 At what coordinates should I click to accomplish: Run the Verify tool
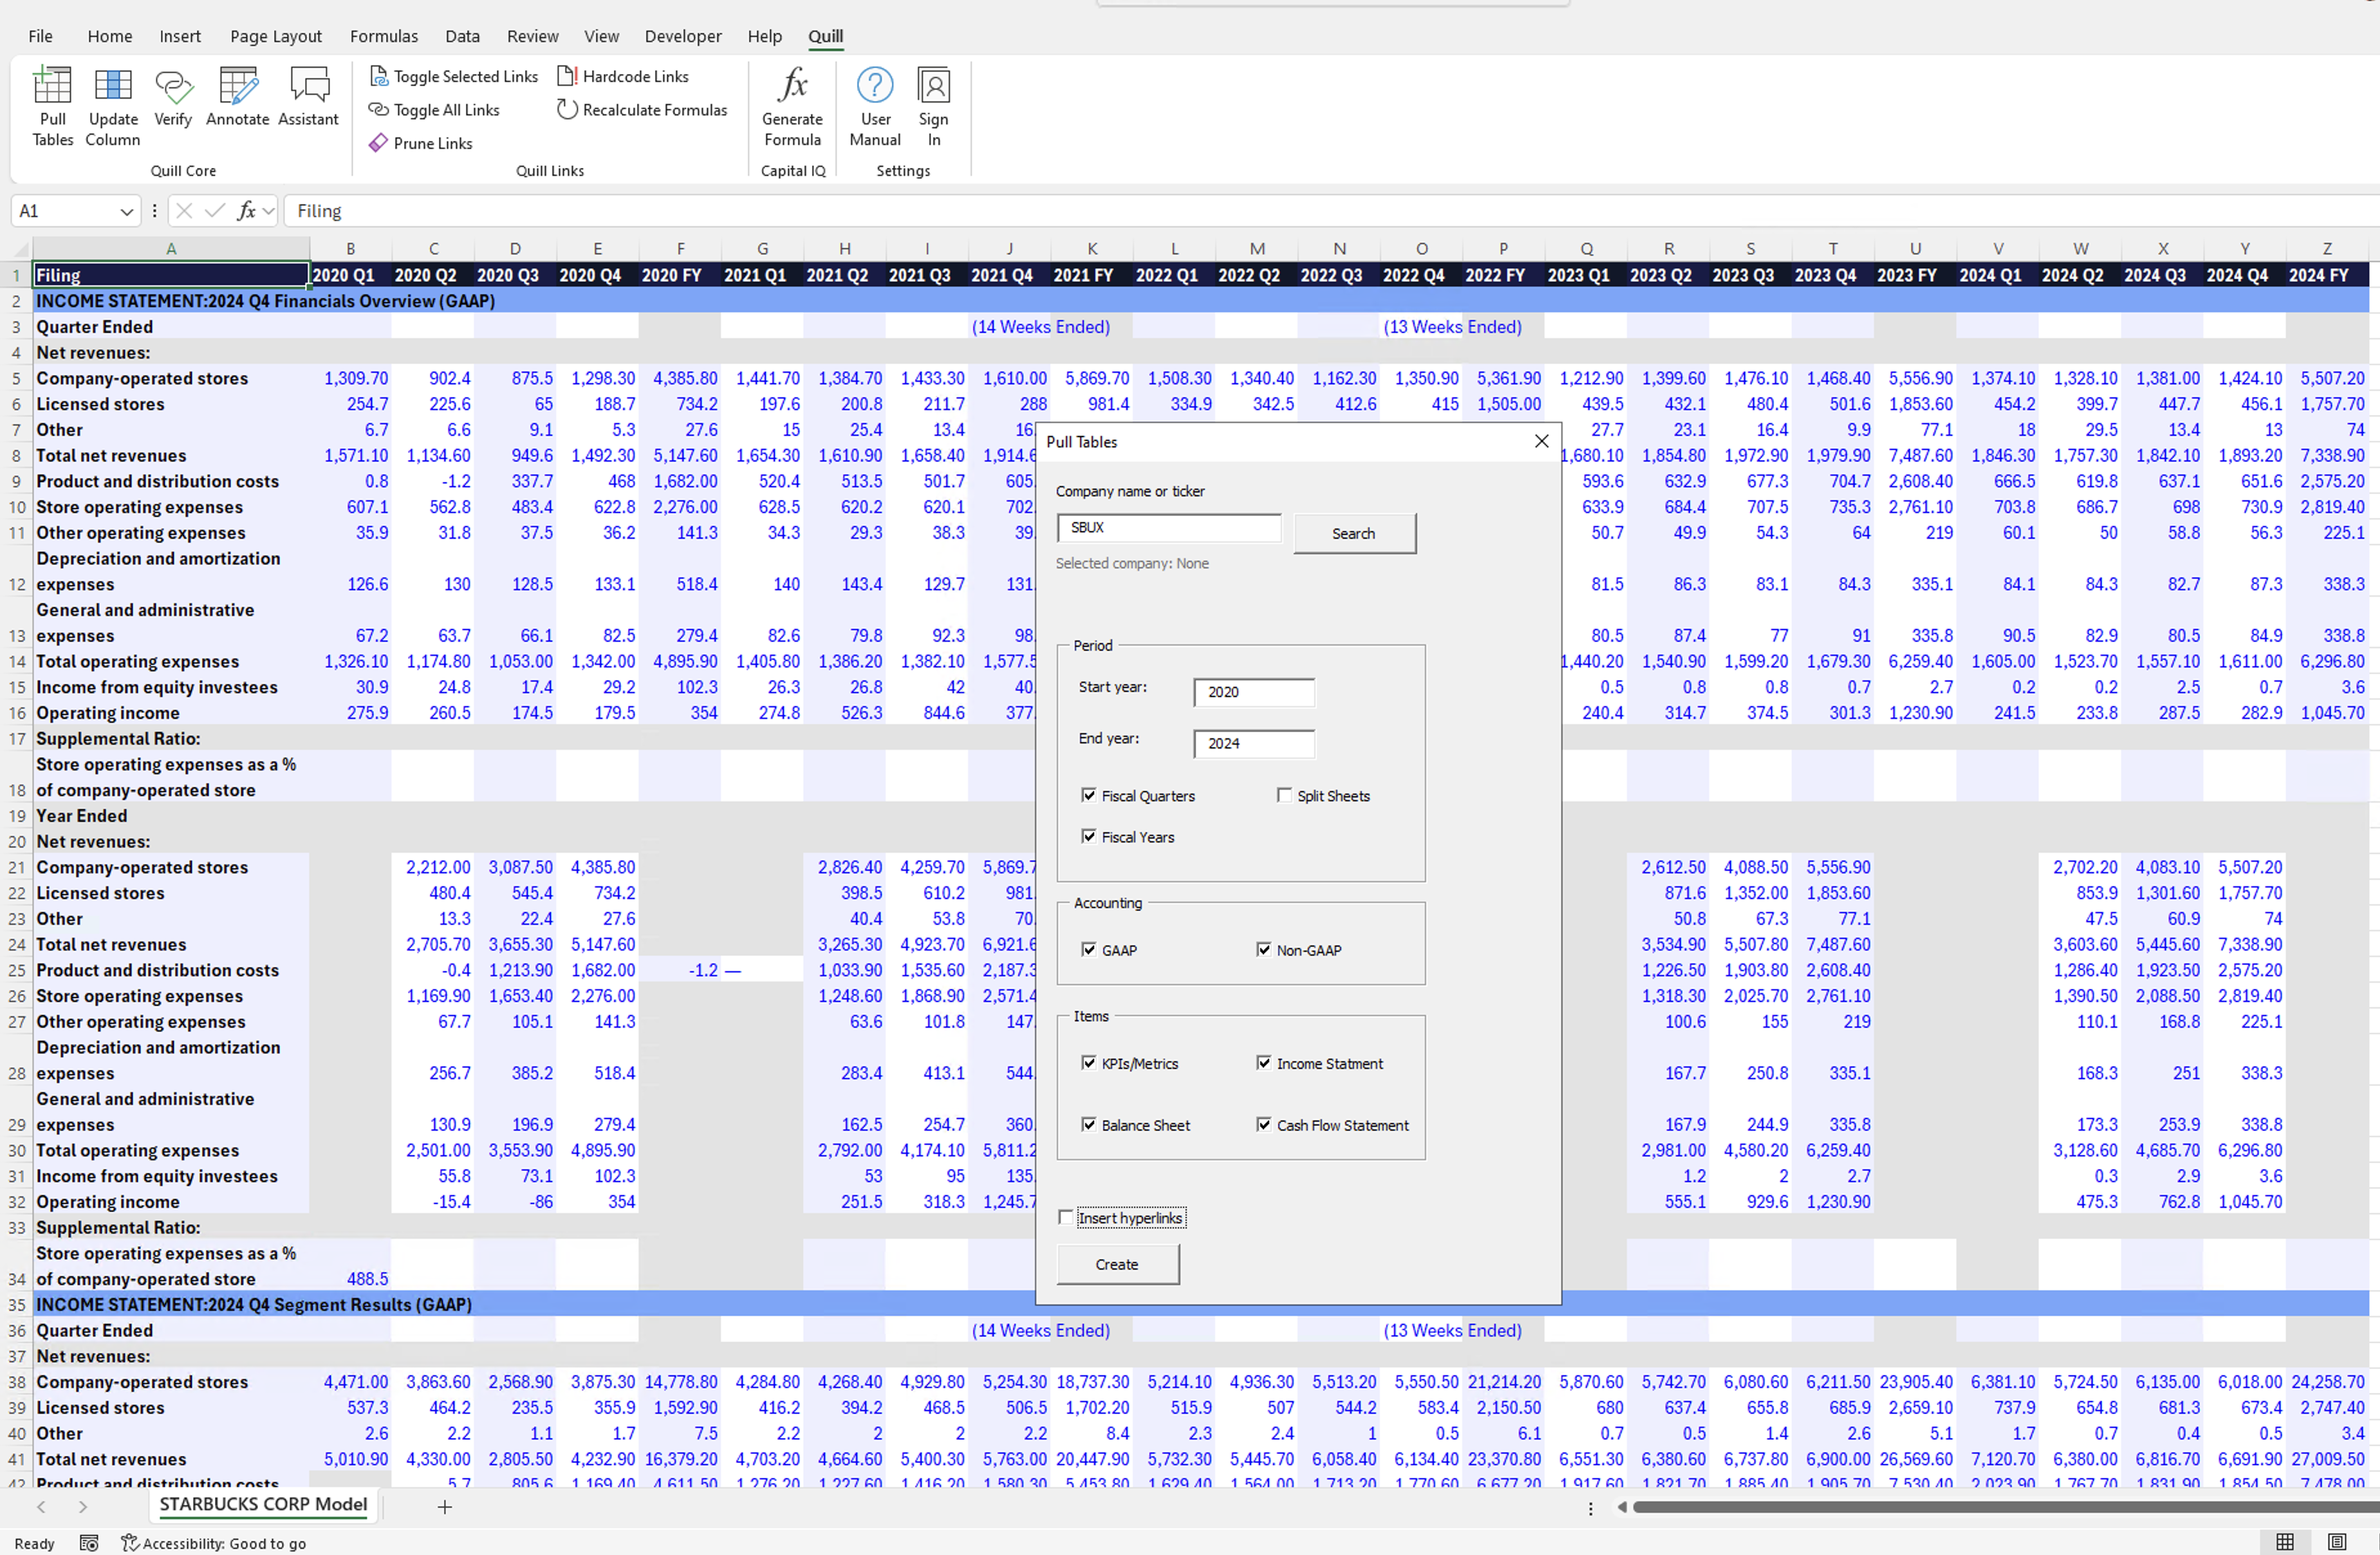pyautogui.click(x=173, y=97)
